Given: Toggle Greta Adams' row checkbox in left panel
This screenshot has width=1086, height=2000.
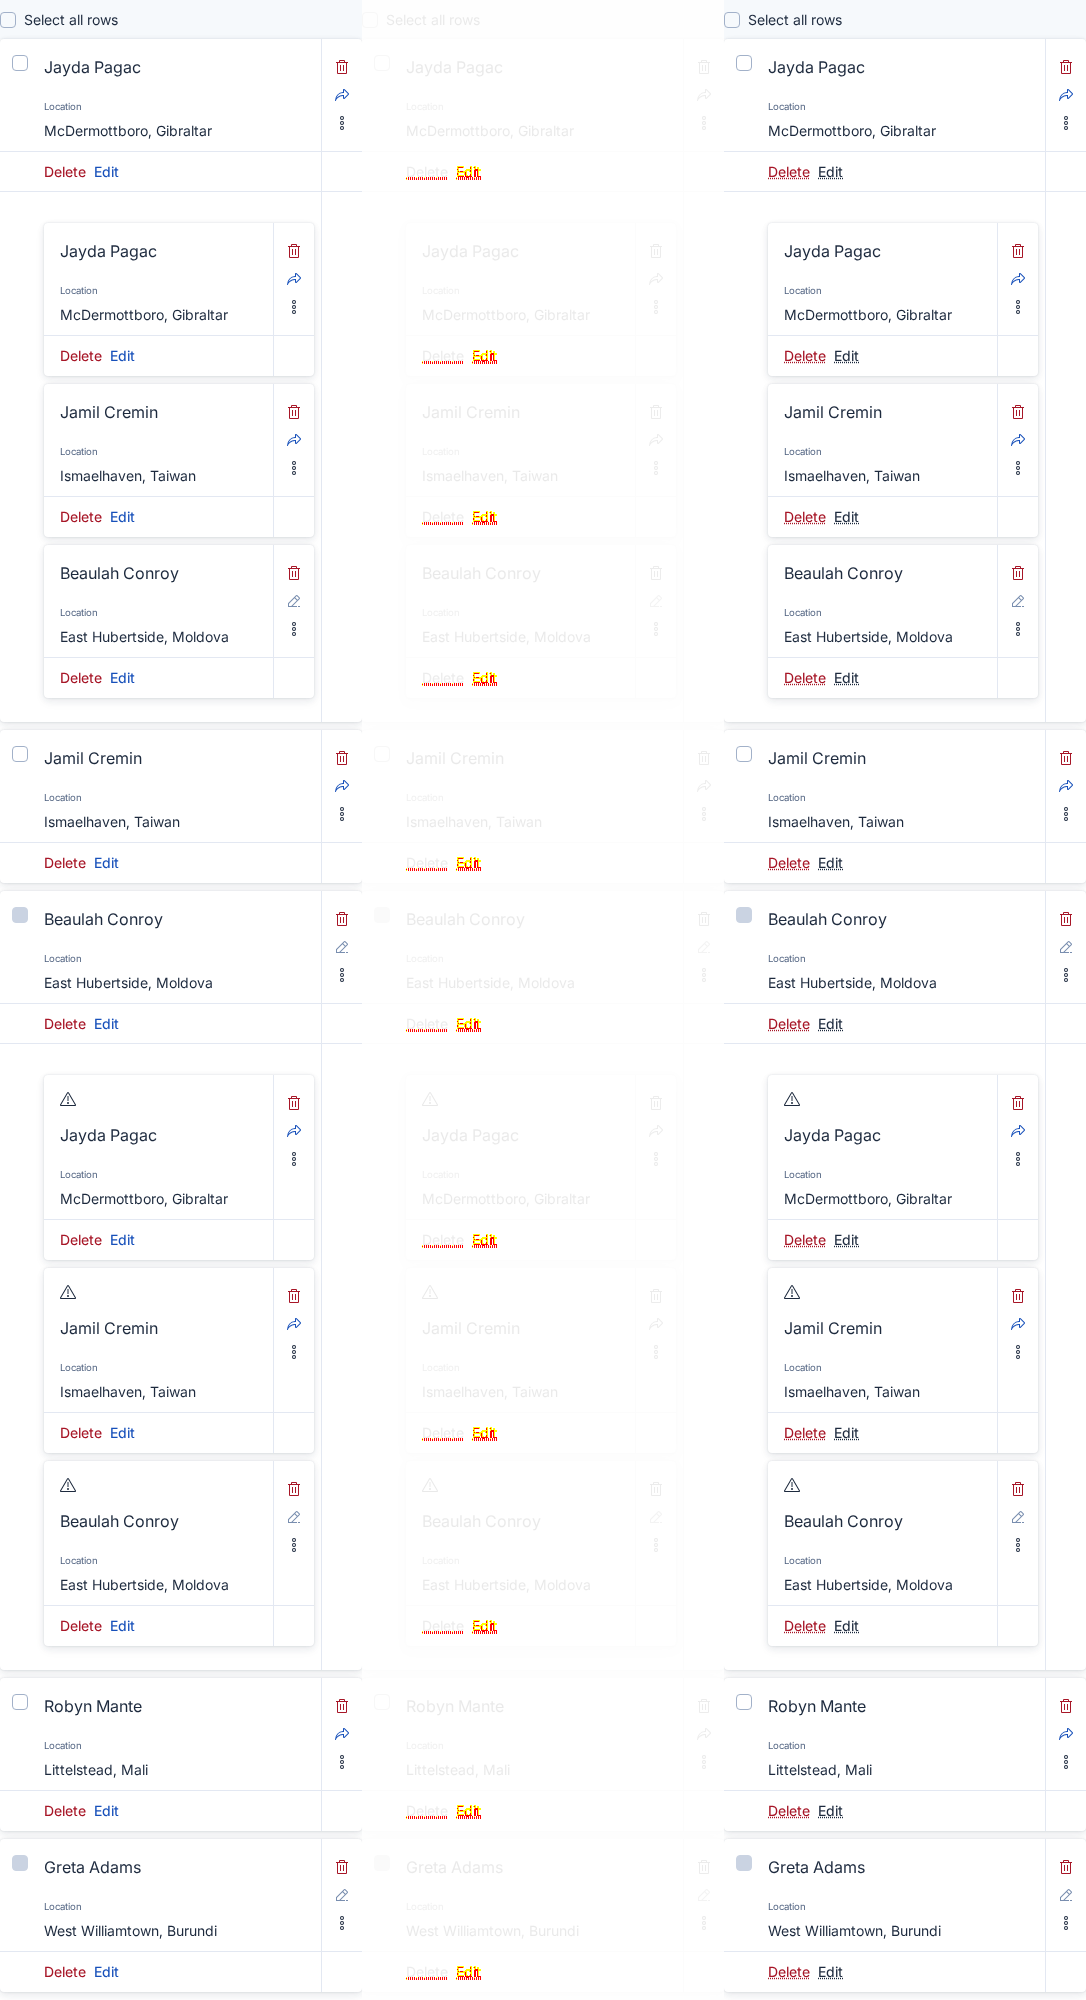Looking at the screenshot, I should click(20, 1863).
